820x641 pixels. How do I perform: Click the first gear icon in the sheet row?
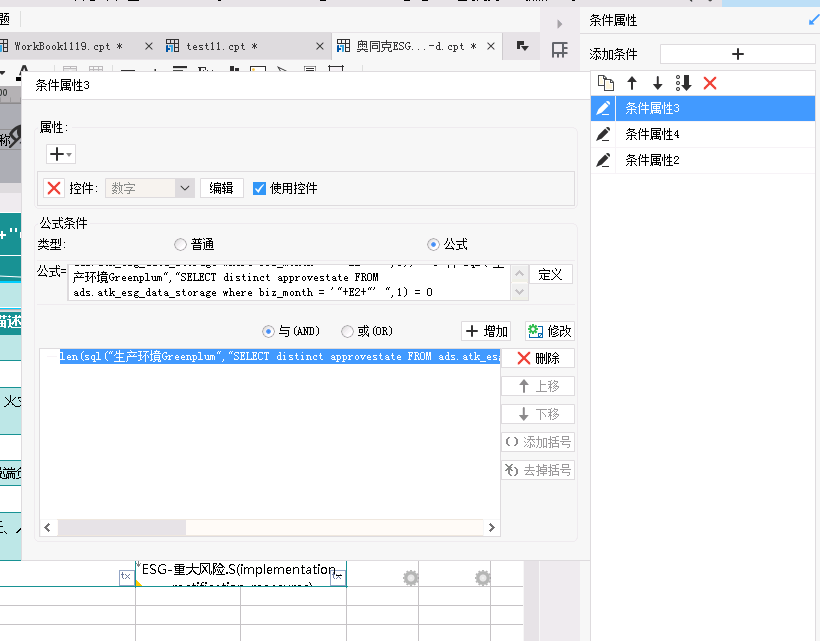coord(411,578)
